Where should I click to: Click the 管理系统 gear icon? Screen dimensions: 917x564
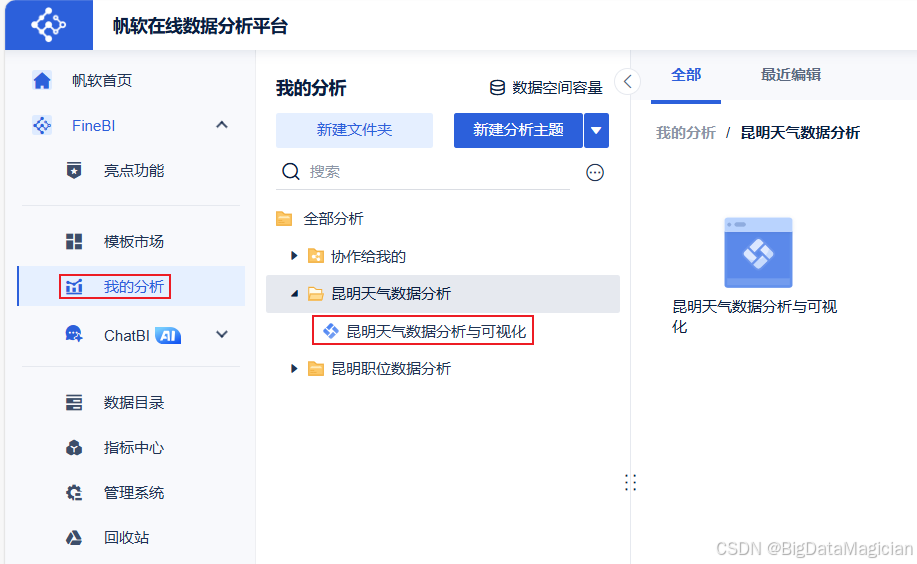(74, 493)
